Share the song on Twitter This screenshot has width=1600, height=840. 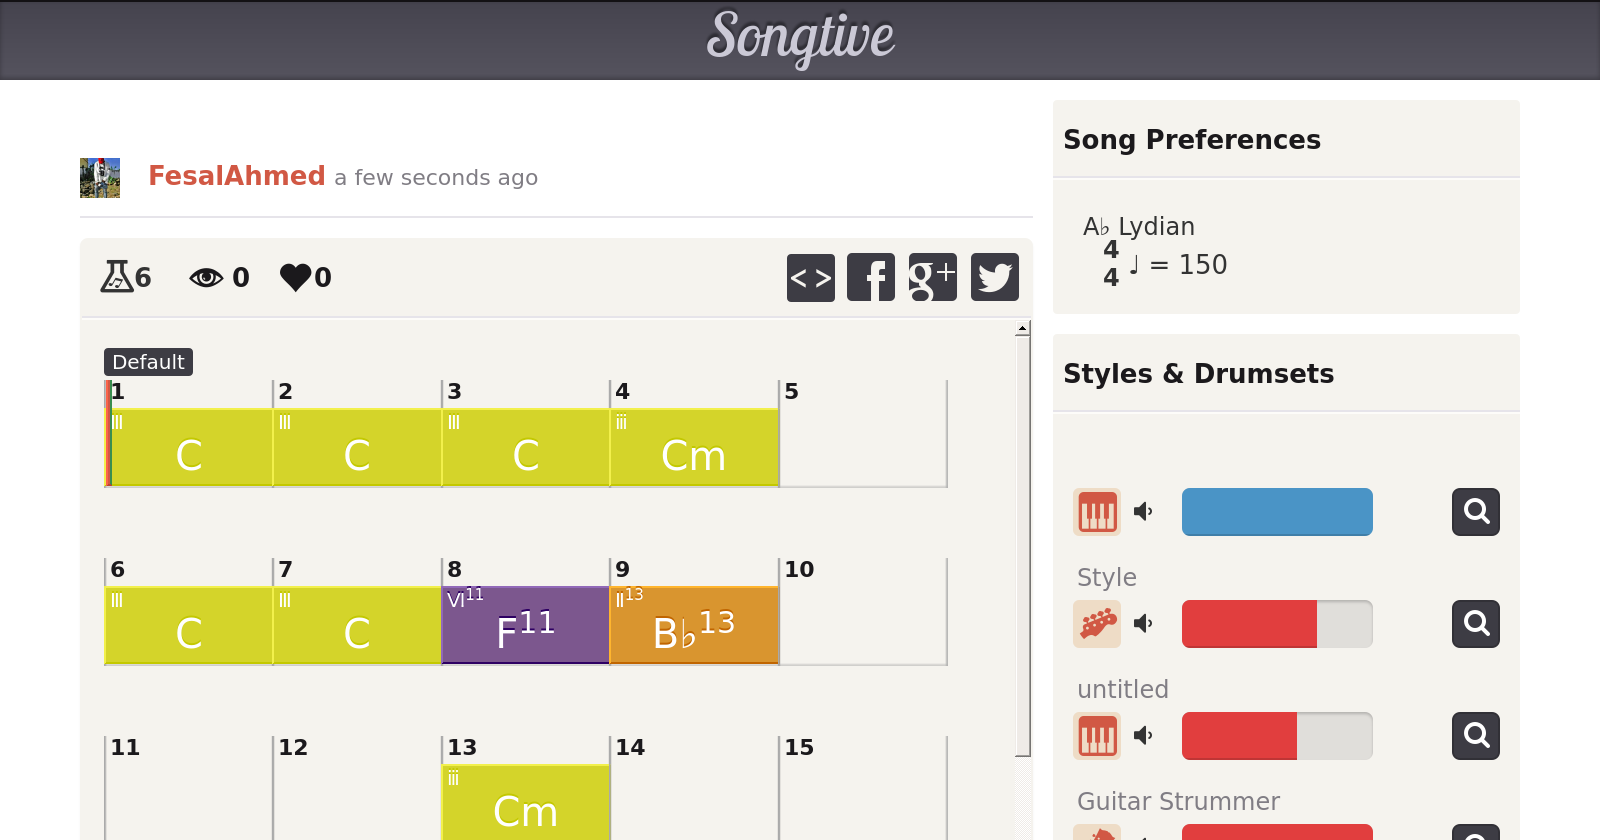pos(994,277)
